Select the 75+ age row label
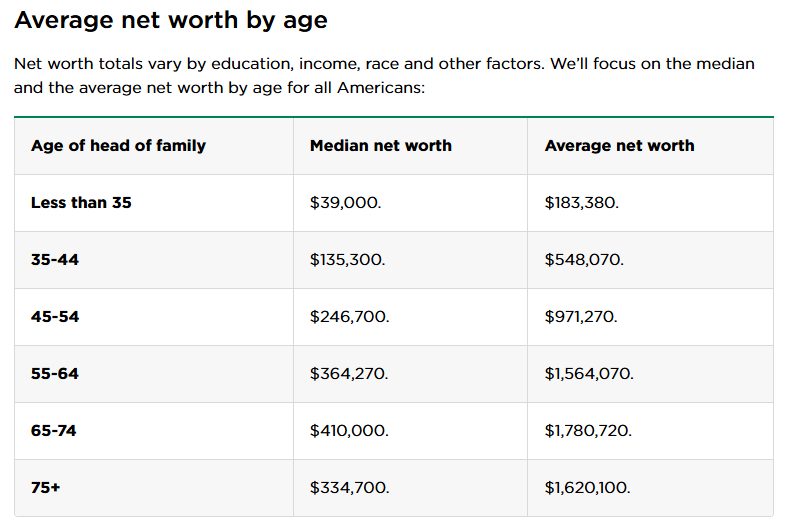792x527 pixels. click(45, 488)
